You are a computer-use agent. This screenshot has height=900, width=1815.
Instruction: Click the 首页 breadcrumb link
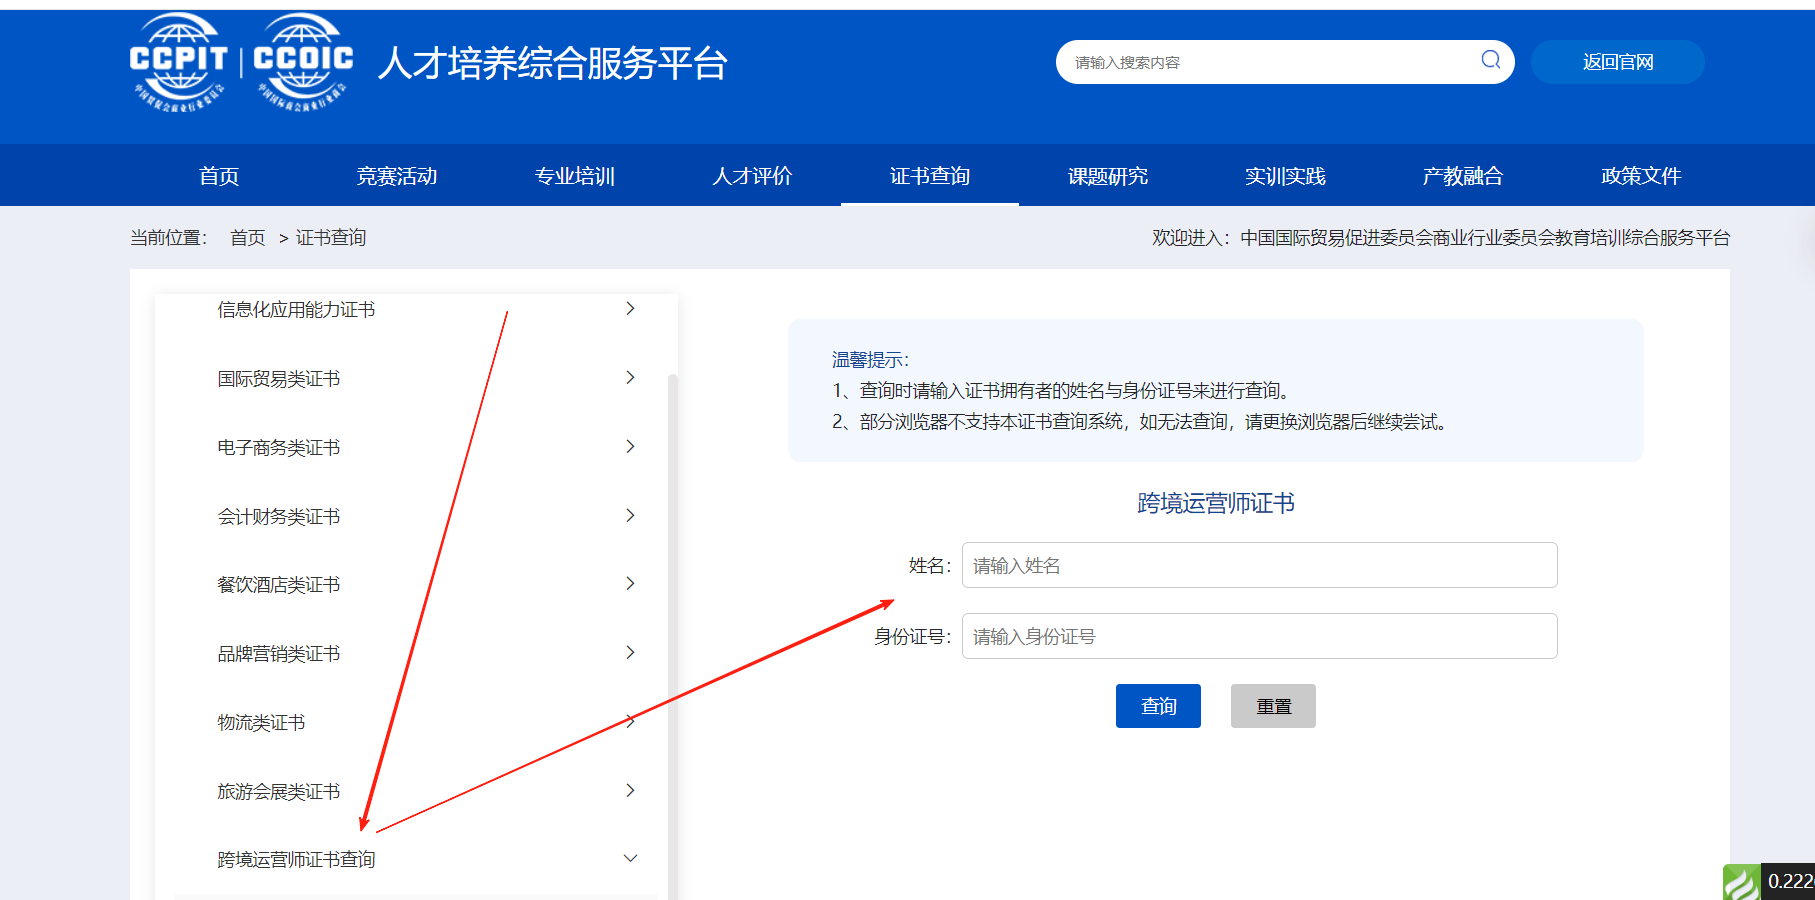(x=247, y=238)
